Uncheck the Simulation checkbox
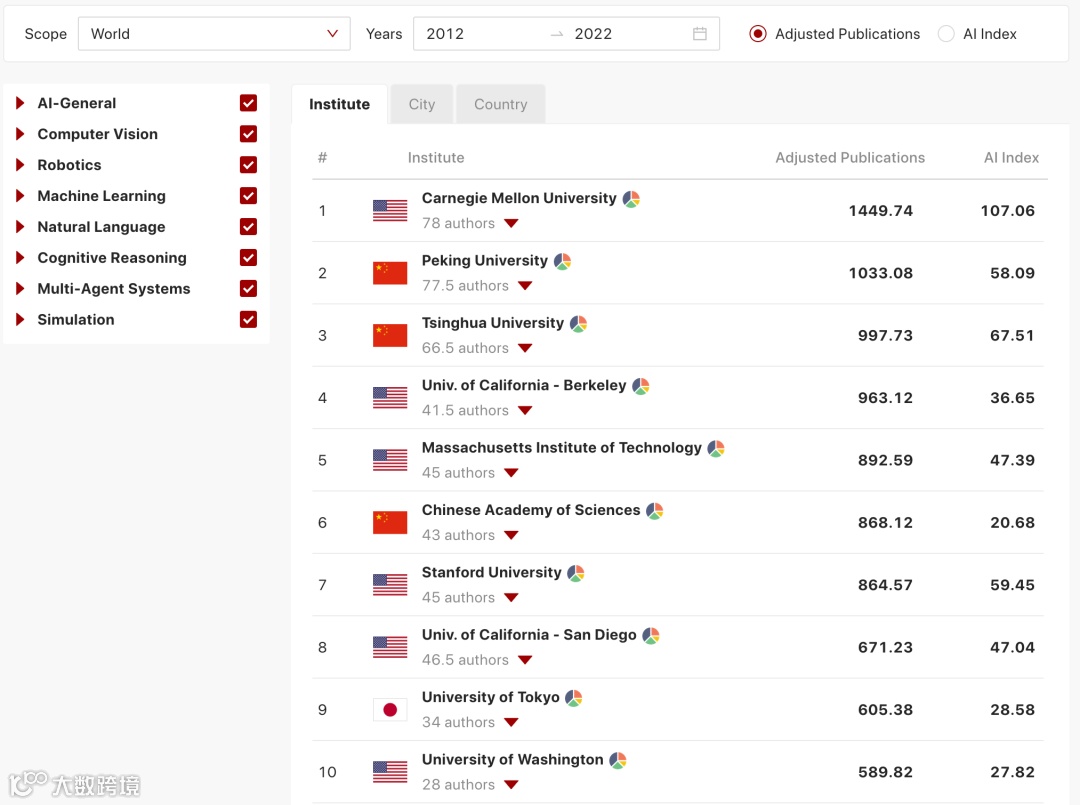 click(x=248, y=320)
